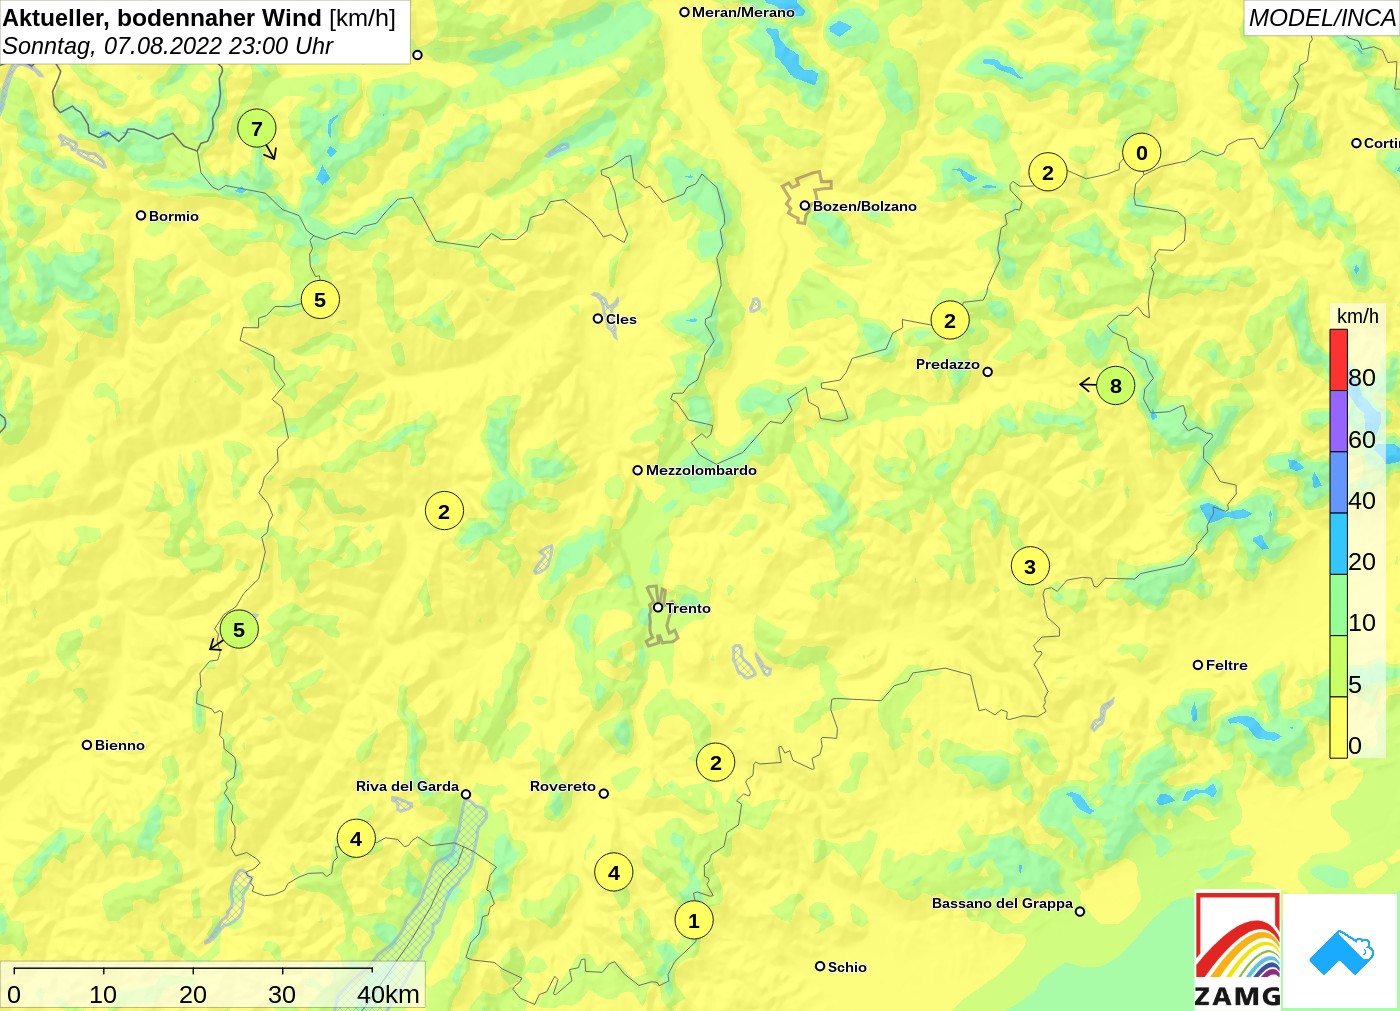Click the Rovereto label
This screenshot has width=1400, height=1011.
pos(563,786)
